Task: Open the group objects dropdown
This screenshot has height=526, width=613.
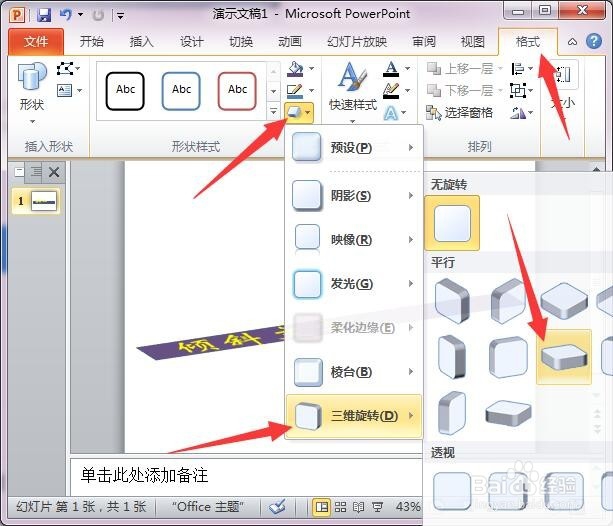Action: click(522, 91)
